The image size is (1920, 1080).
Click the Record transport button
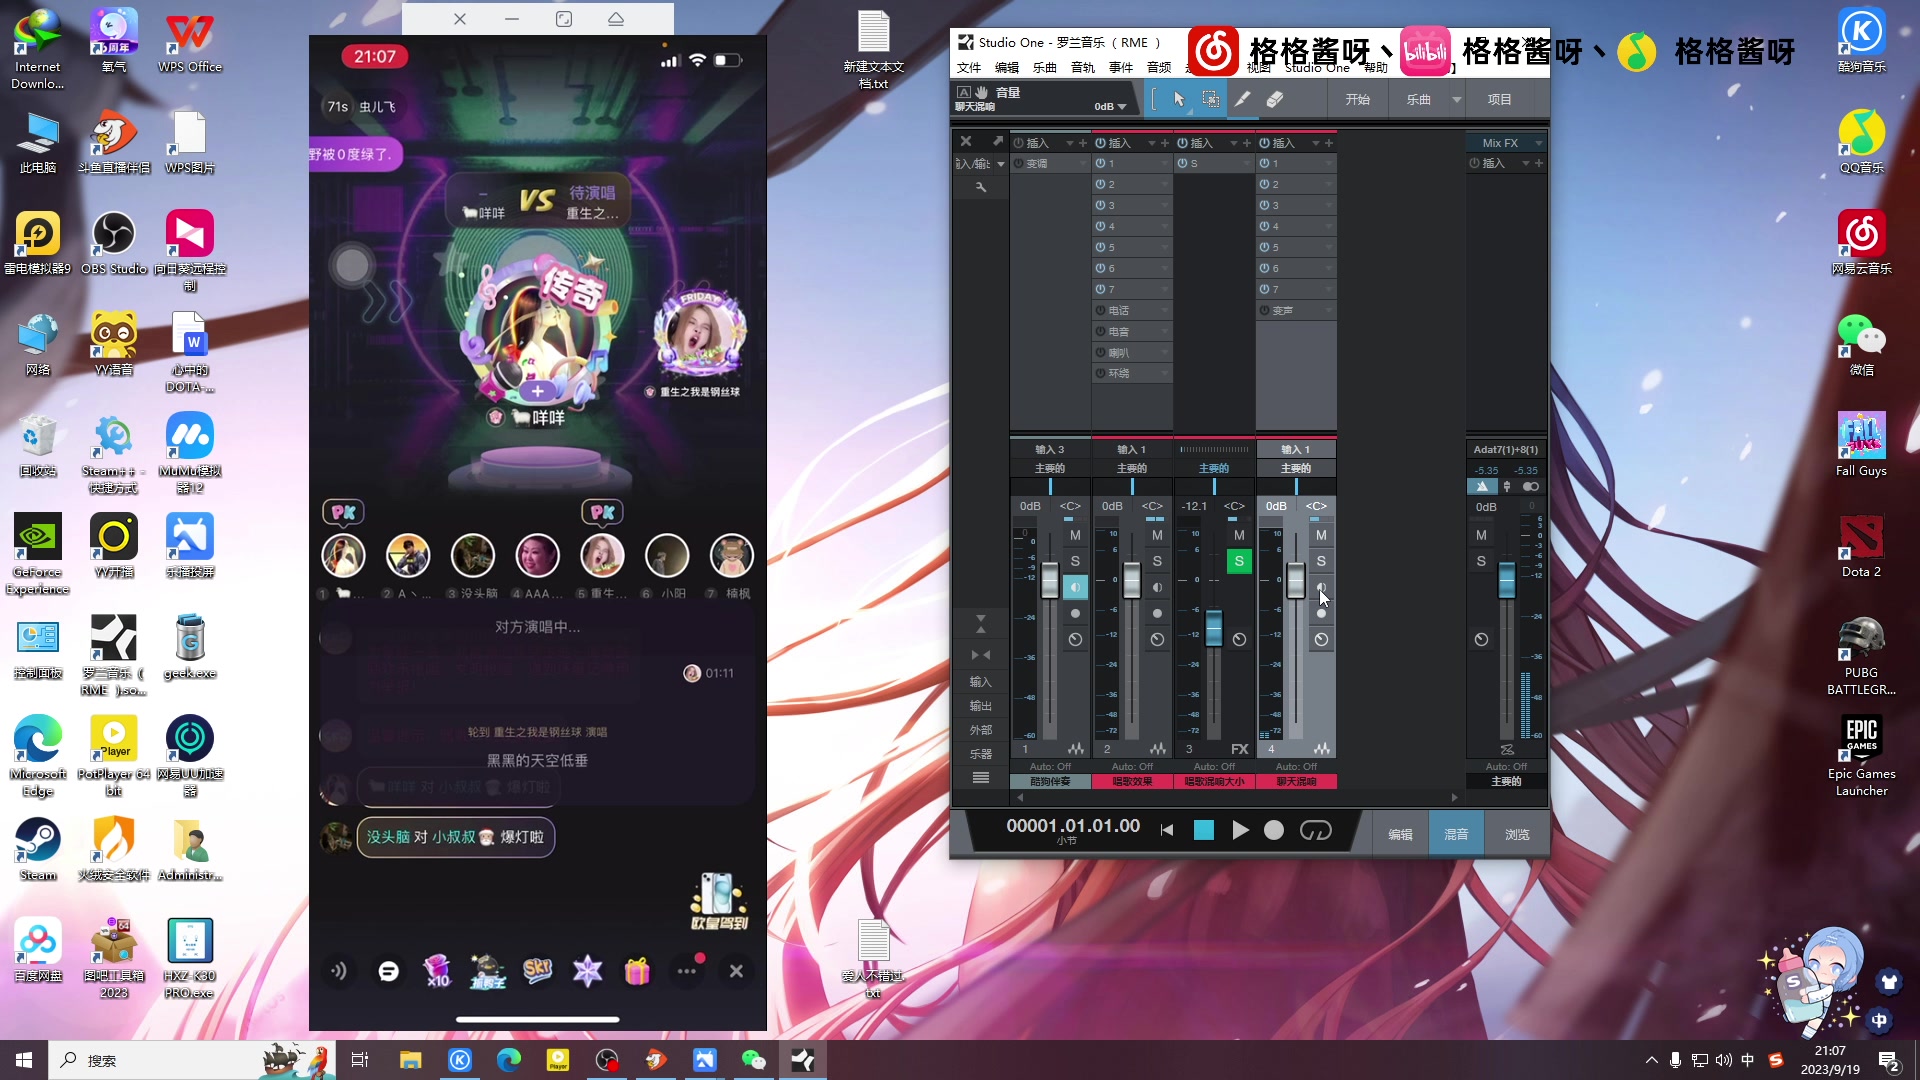1274,830
